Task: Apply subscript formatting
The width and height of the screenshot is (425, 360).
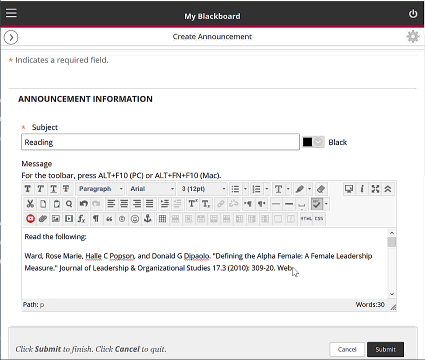Action: (206, 204)
